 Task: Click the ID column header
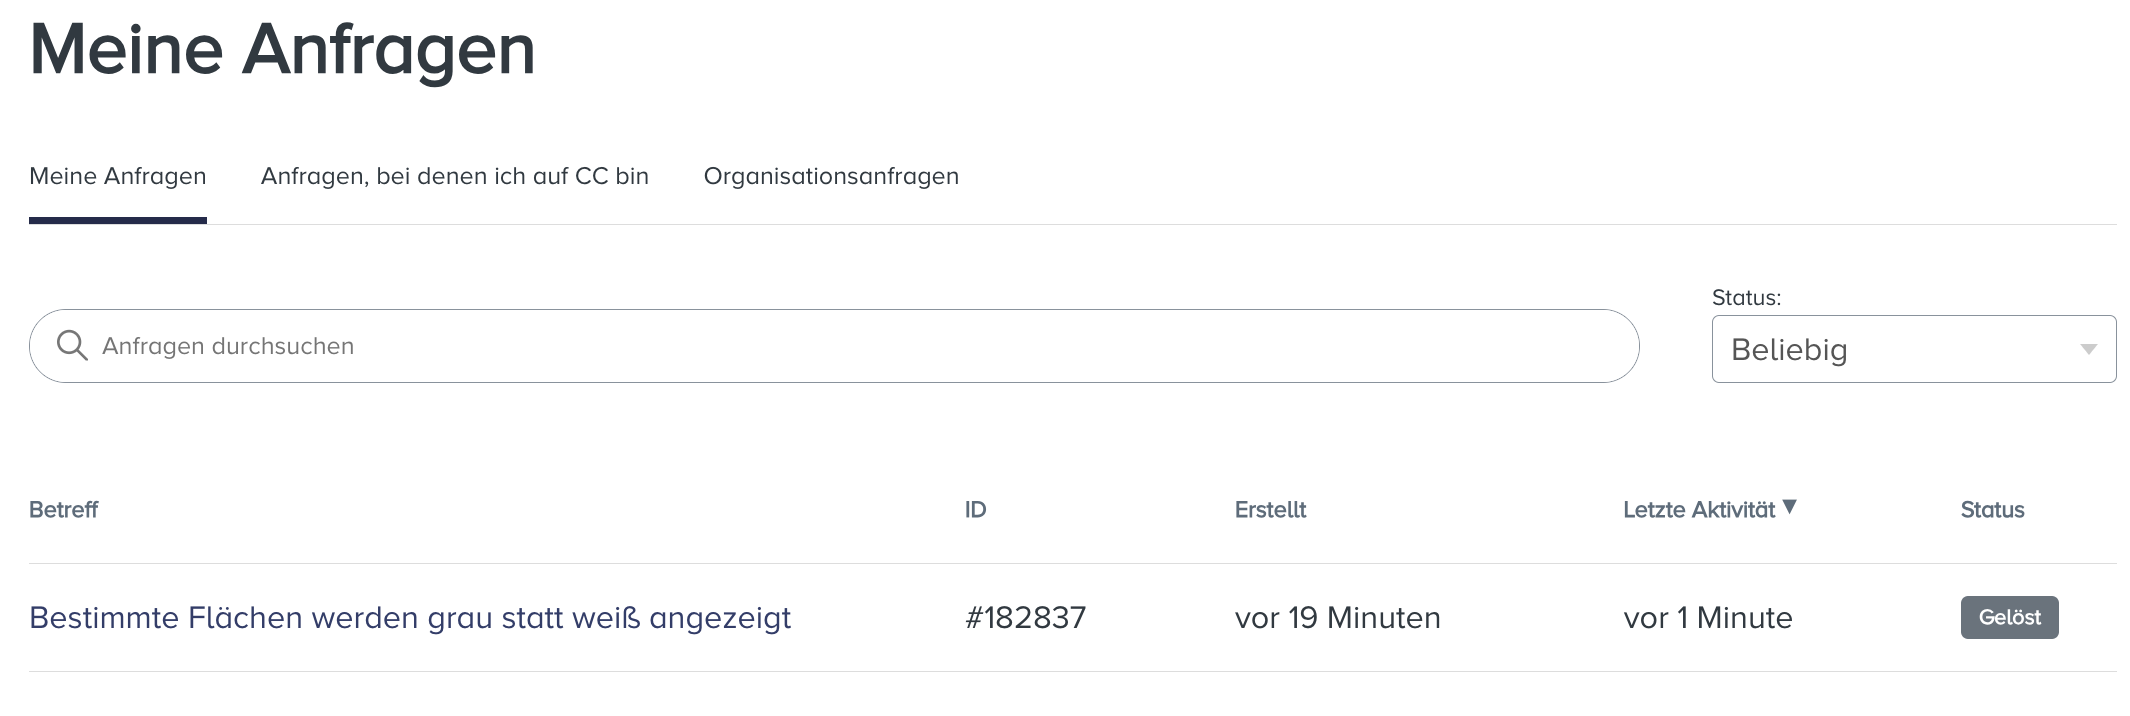[x=975, y=510]
